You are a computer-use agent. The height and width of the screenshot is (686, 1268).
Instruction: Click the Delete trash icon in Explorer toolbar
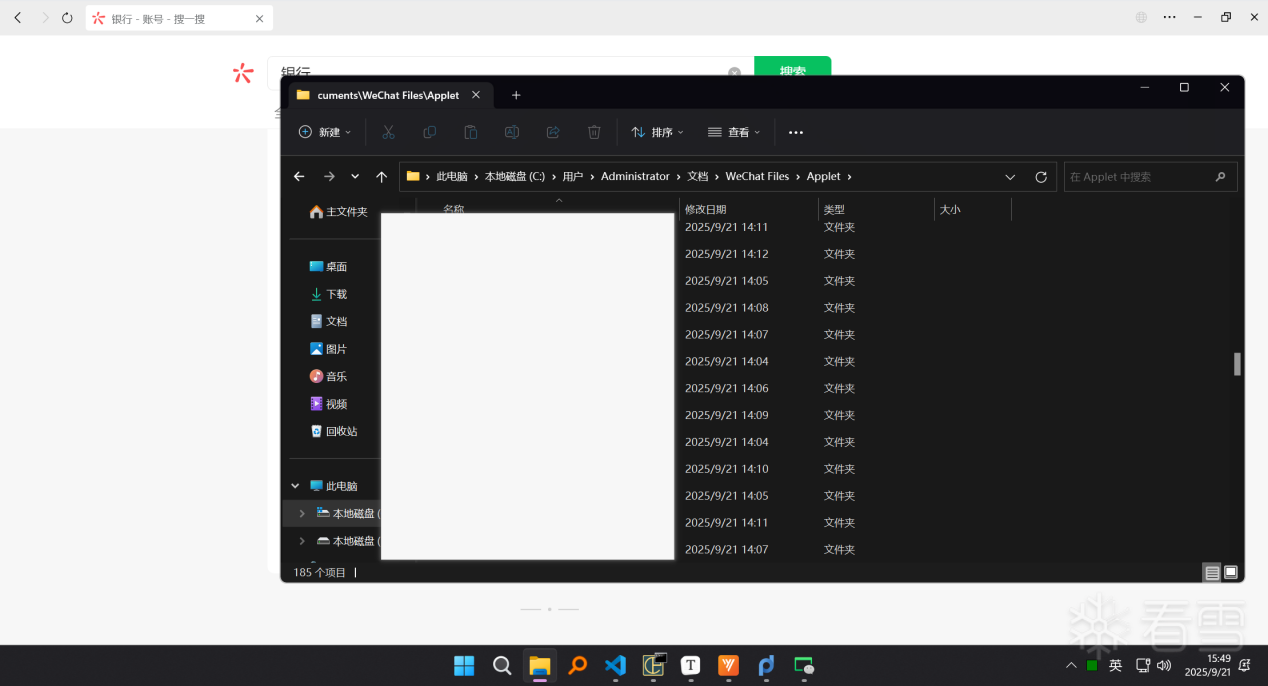[594, 132]
